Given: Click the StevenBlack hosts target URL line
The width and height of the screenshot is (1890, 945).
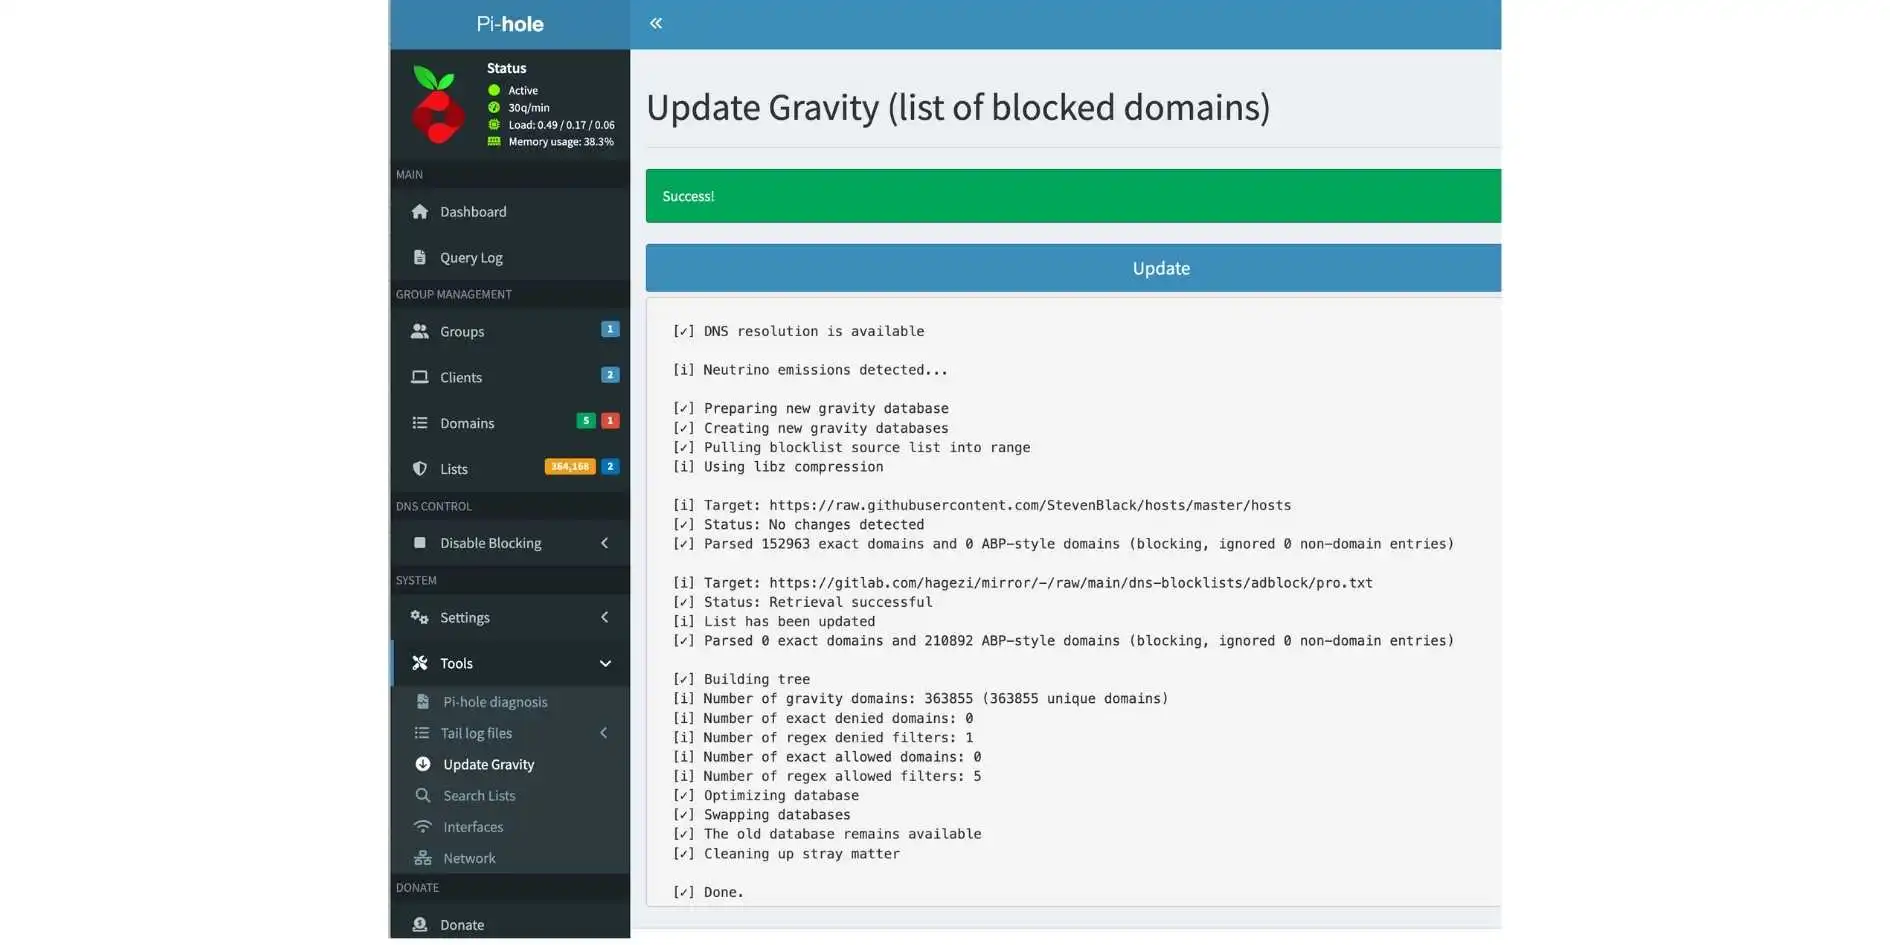Looking at the screenshot, I should [x=982, y=506].
